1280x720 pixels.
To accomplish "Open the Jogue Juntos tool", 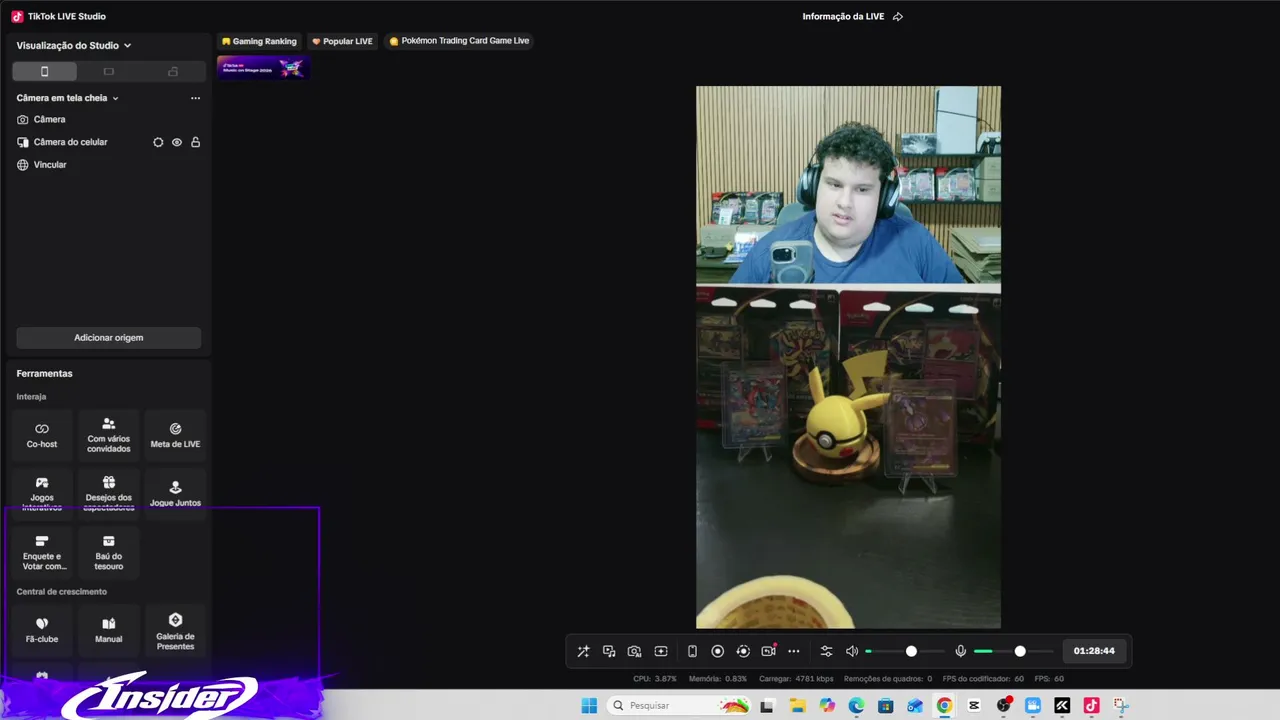I will click(x=175, y=494).
